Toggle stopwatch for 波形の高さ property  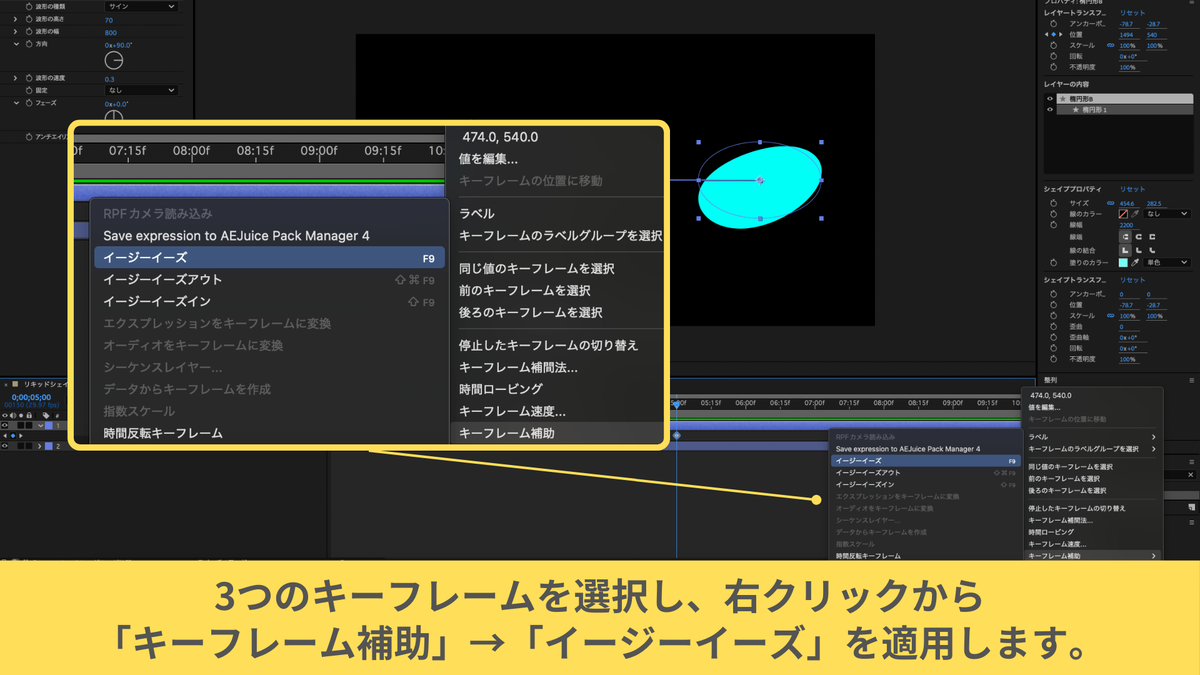pyautogui.click(x=29, y=20)
